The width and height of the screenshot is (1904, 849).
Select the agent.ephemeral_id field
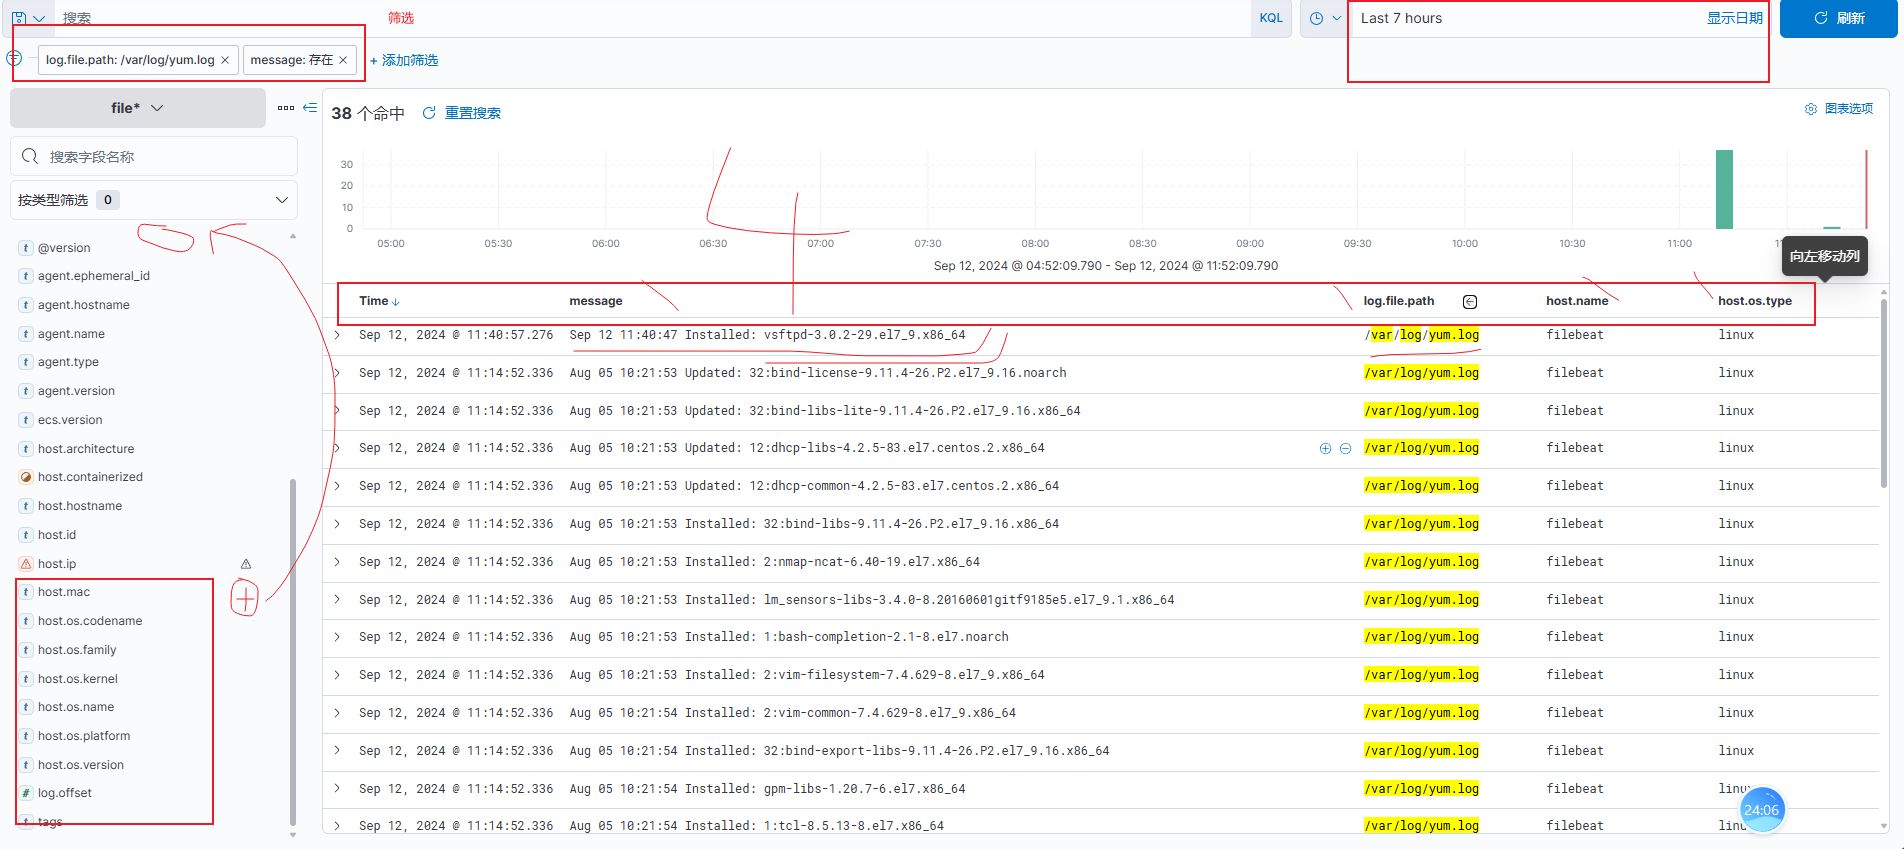click(94, 276)
